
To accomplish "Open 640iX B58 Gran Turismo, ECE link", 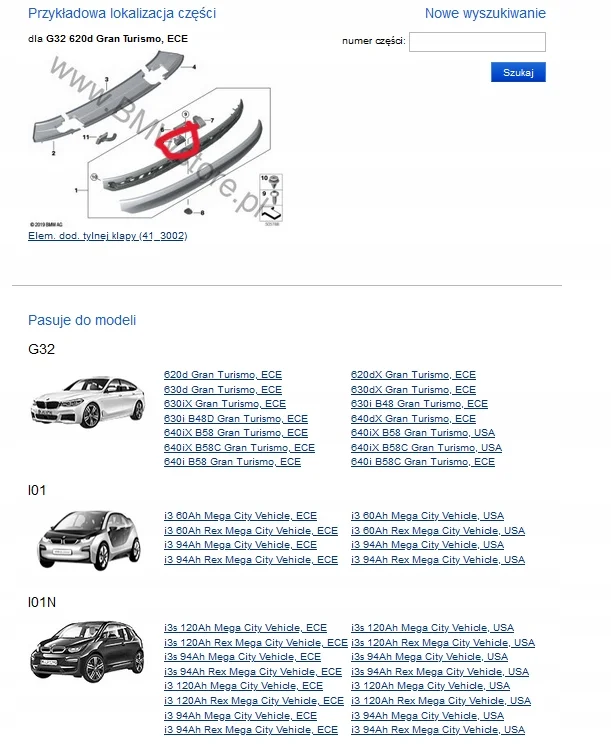I will pos(236,433).
